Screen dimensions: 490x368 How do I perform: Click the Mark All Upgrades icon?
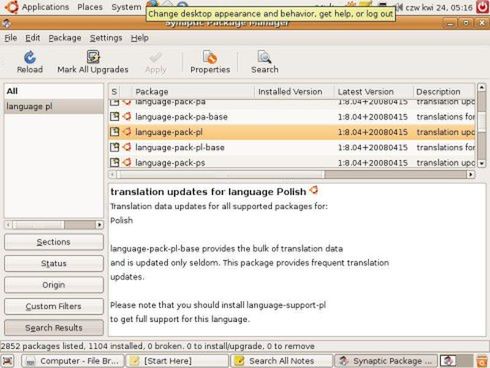(93, 57)
